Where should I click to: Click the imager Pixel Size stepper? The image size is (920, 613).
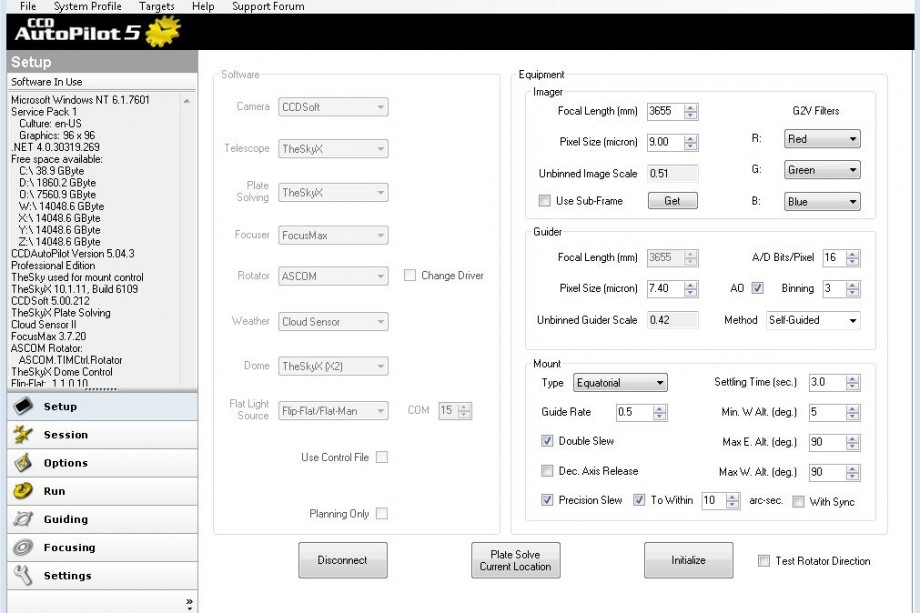pyautogui.click(x=691, y=142)
